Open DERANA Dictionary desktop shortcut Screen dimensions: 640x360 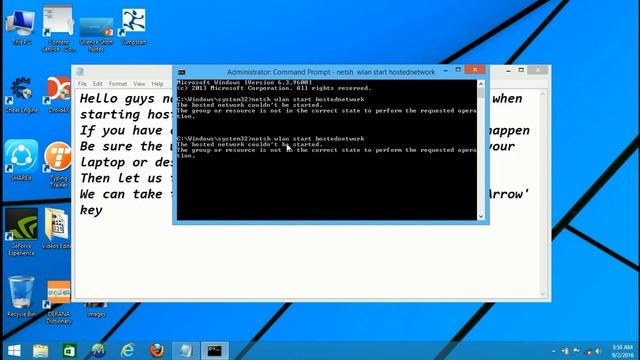click(58, 302)
